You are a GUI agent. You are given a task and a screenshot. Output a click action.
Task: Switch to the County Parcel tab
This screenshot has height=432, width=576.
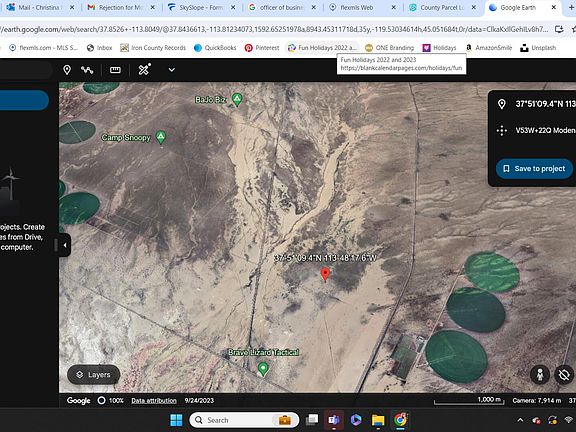click(443, 7)
